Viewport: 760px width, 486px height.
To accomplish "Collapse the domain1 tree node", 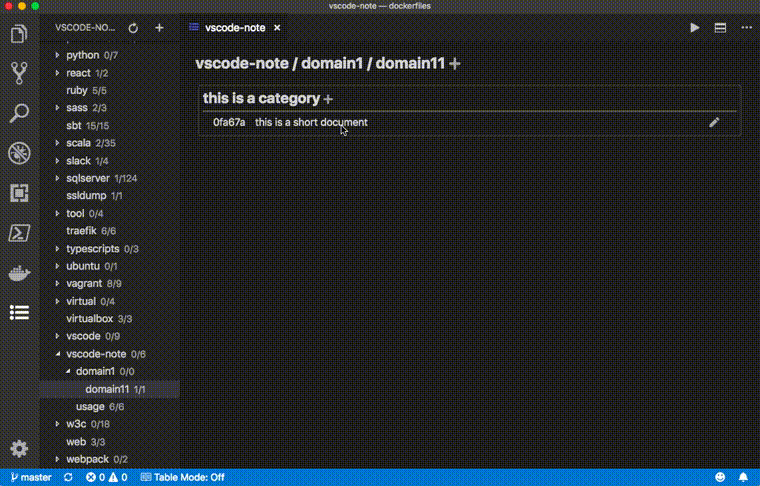I will click(x=67, y=371).
